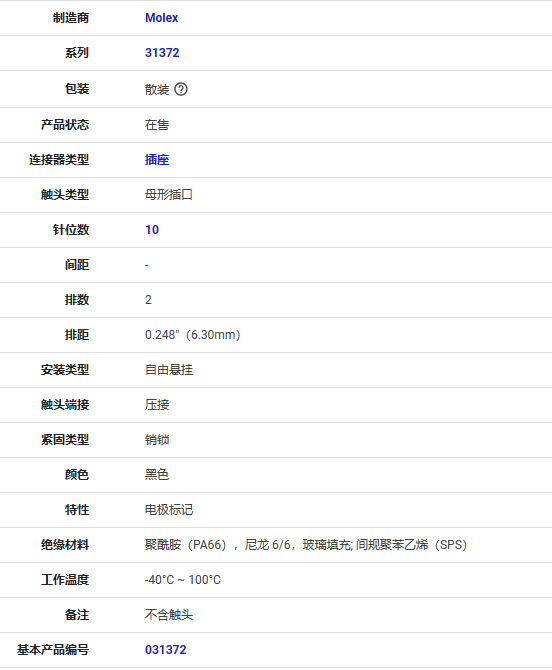Click the 制造商 row label

(x=71, y=18)
